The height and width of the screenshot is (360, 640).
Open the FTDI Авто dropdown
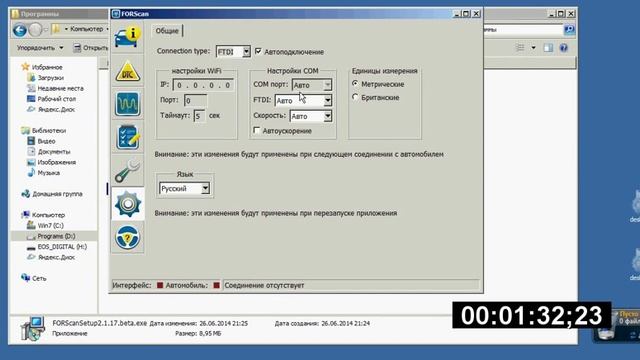(x=327, y=100)
